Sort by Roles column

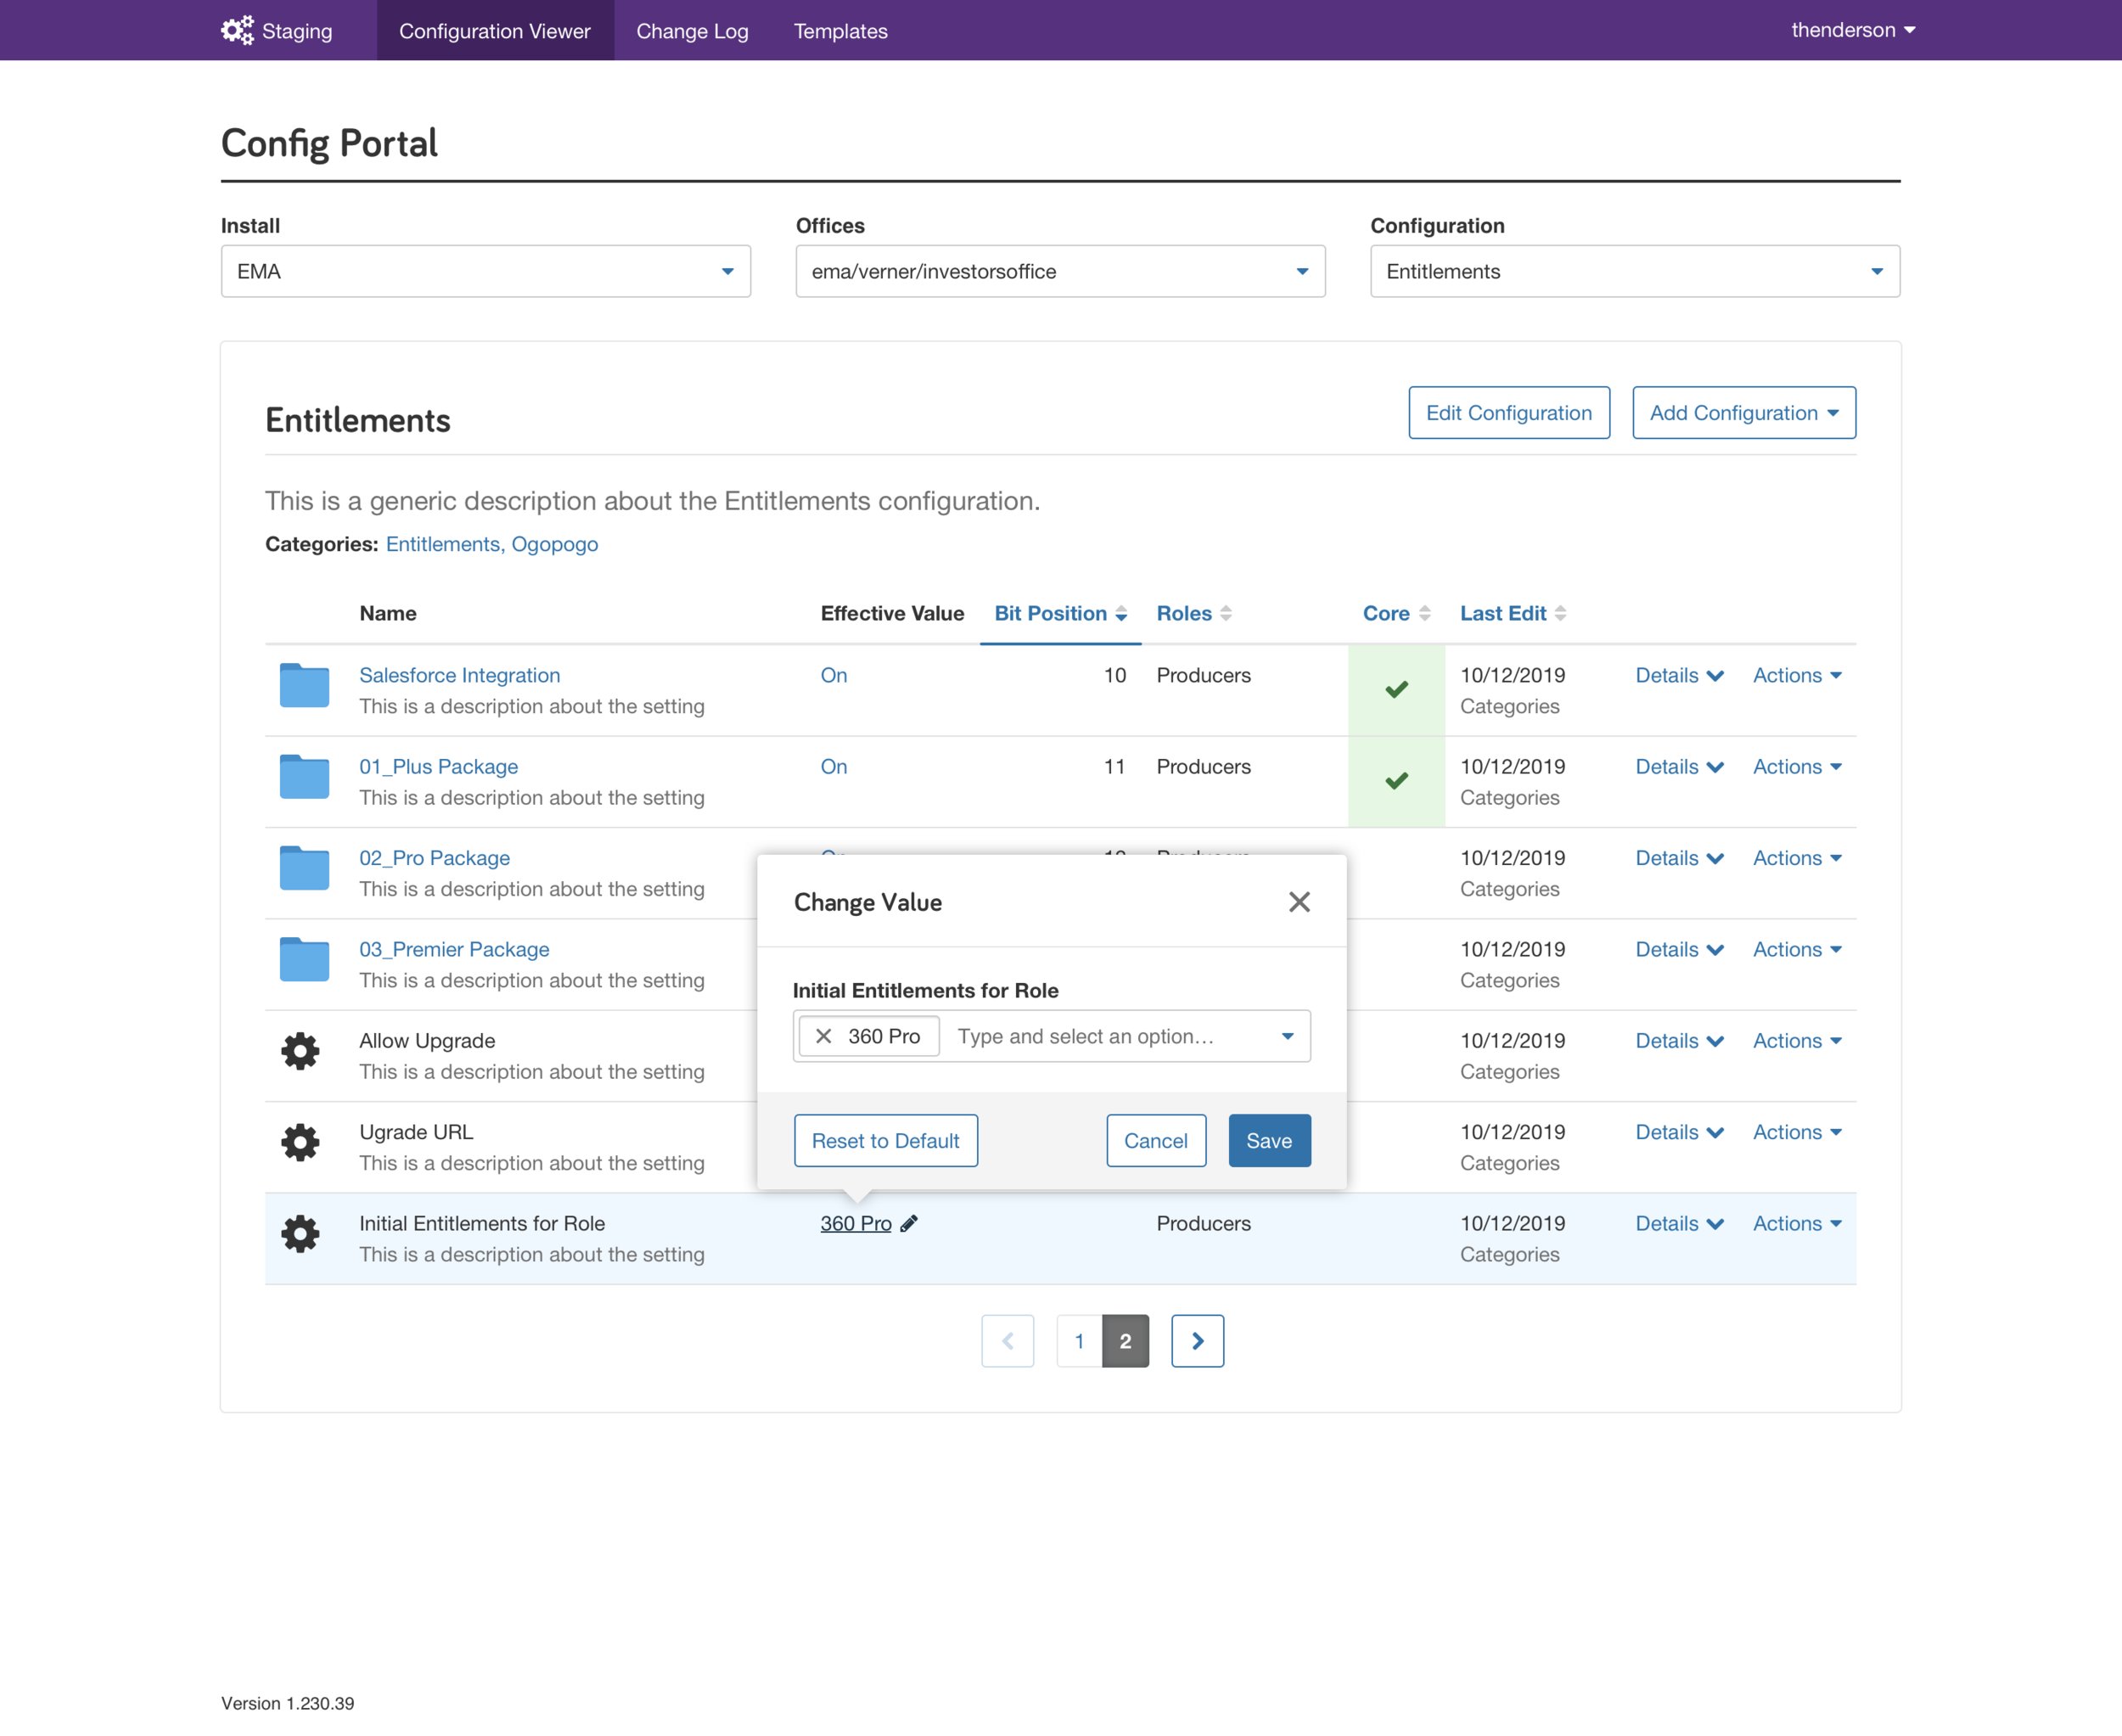(1194, 613)
